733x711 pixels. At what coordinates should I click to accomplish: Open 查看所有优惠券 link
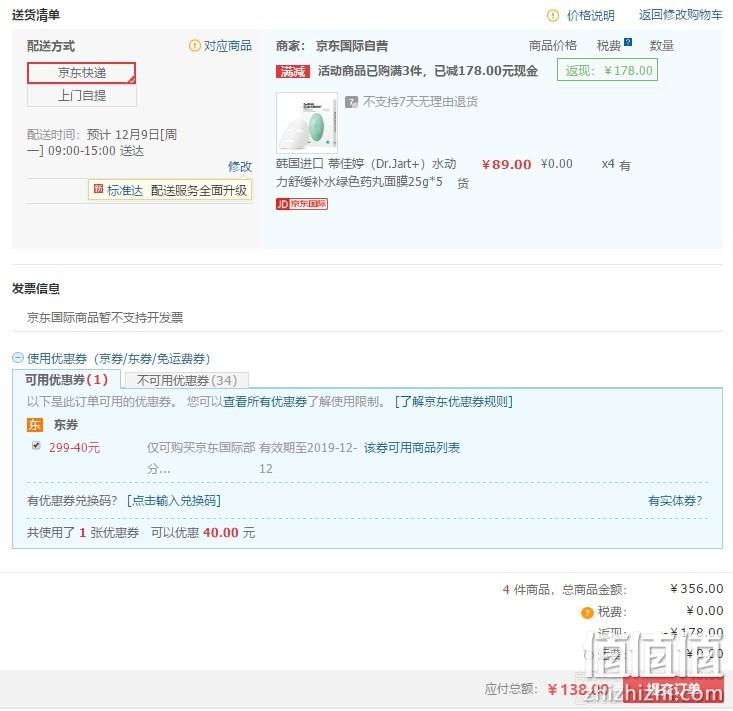point(265,402)
